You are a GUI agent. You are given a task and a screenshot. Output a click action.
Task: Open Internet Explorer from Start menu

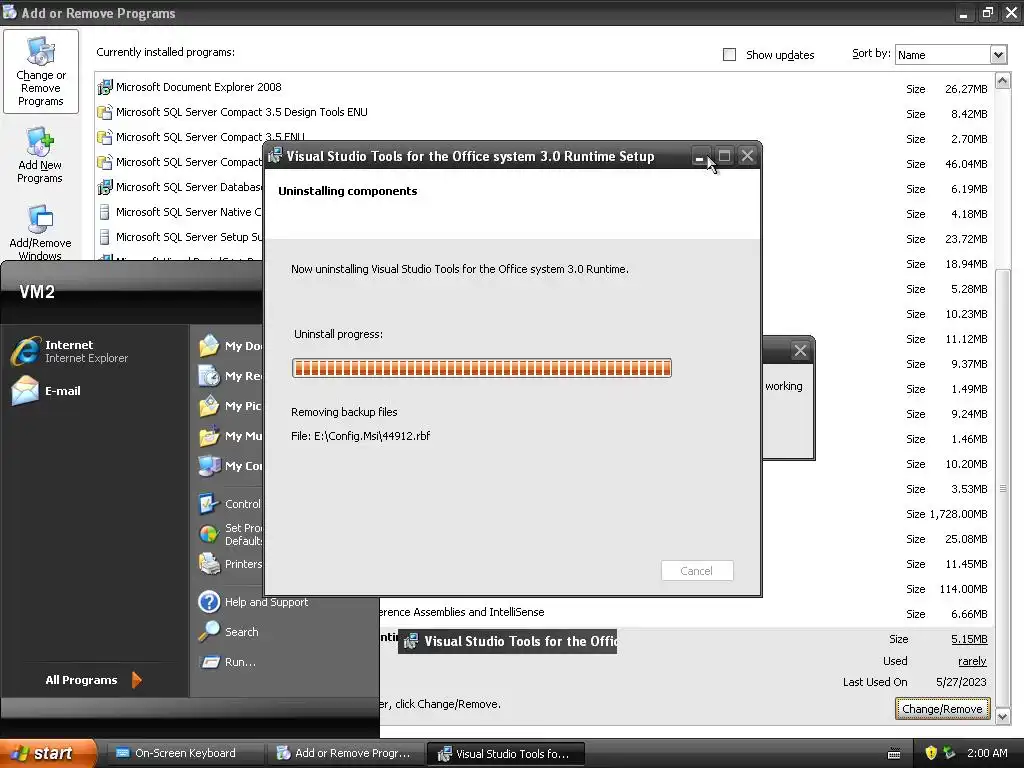pyautogui.click(x=70, y=351)
